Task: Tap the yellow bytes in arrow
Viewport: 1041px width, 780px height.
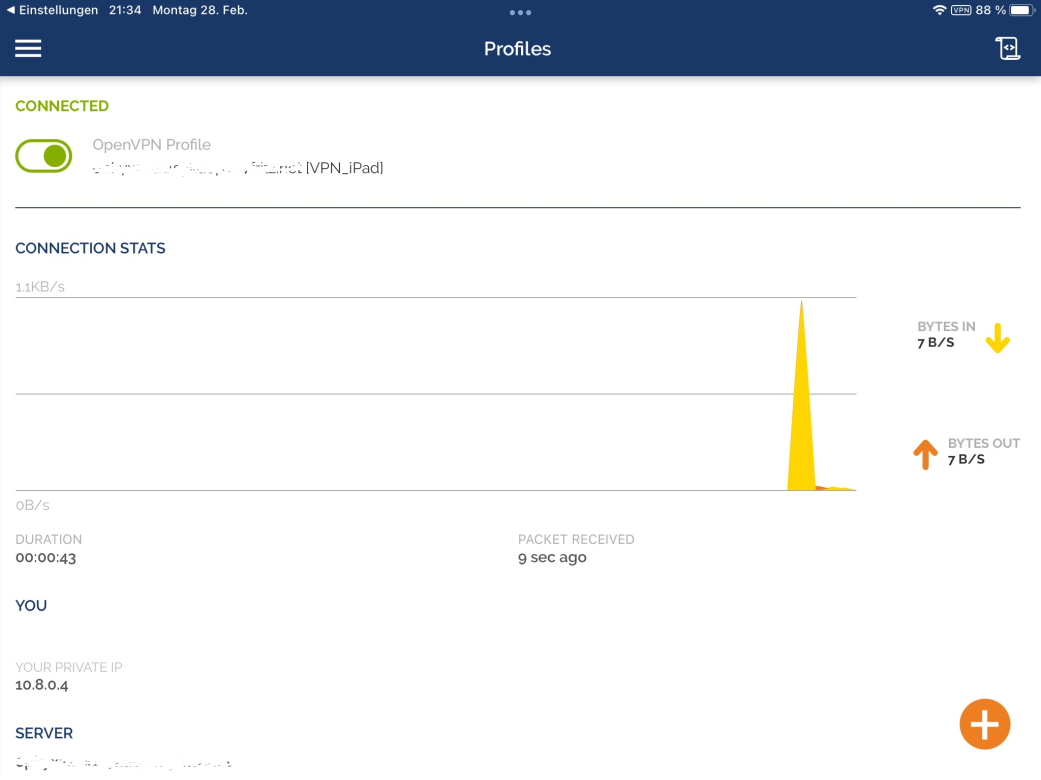Action: [997, 338]
